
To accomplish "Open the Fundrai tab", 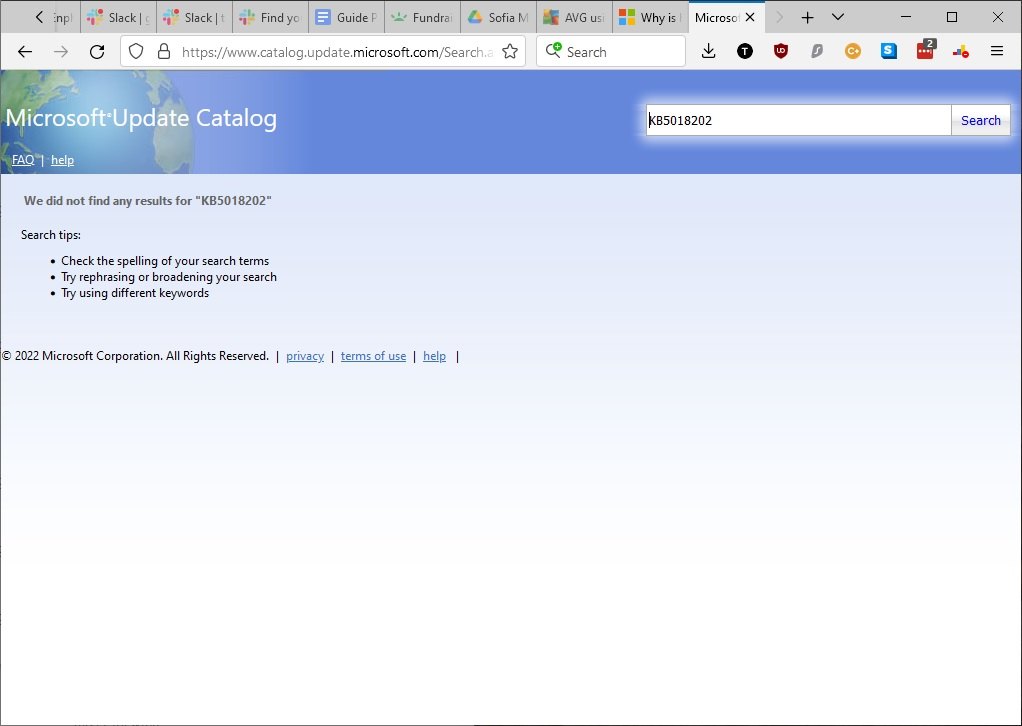I will click(x=422, y=18).
